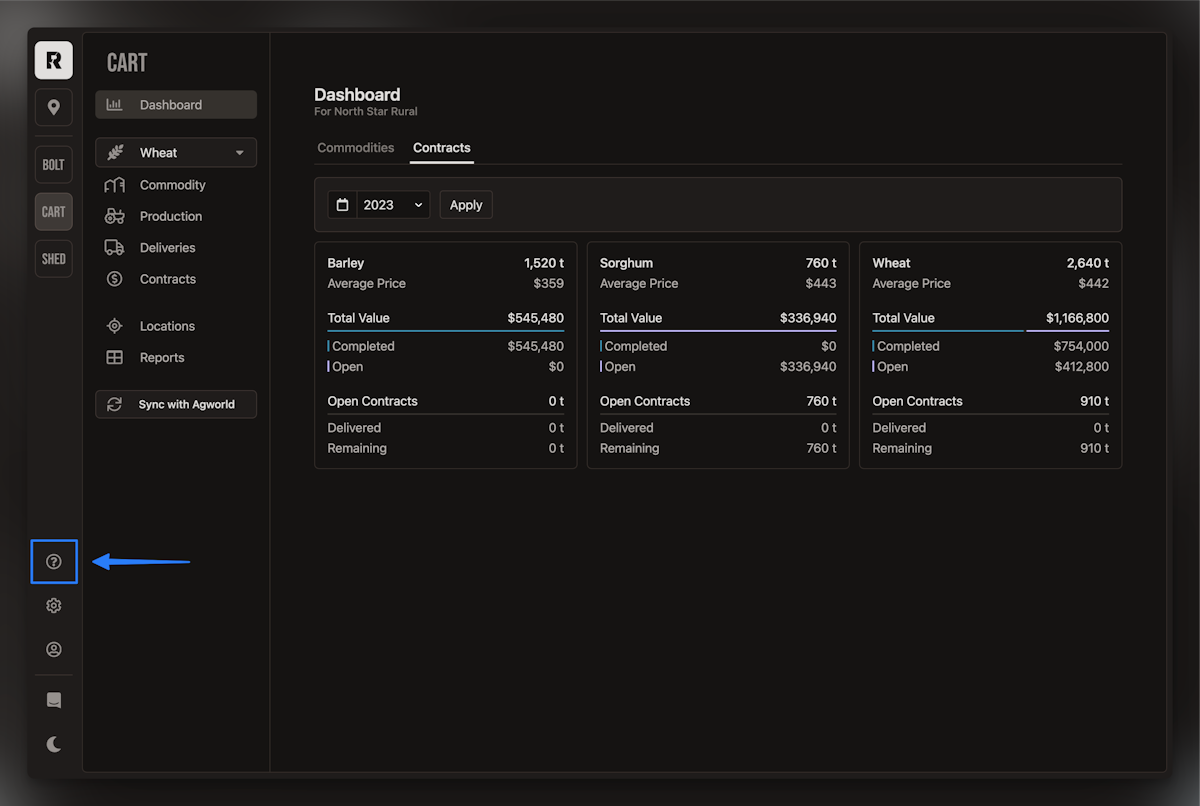Click Sync with Agworld button
This screenshot has width=1200, height=806.
coord(176,404)
